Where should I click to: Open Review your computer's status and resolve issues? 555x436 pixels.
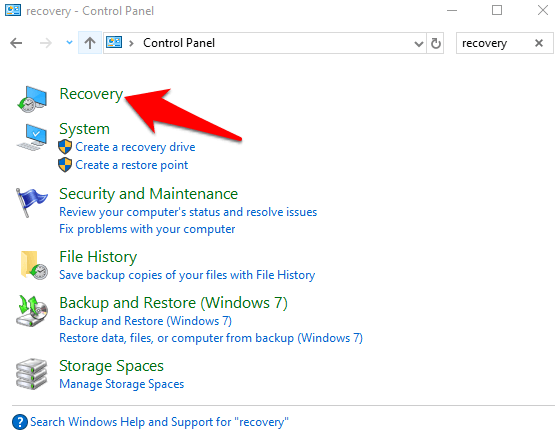click(x=188, y=212)
